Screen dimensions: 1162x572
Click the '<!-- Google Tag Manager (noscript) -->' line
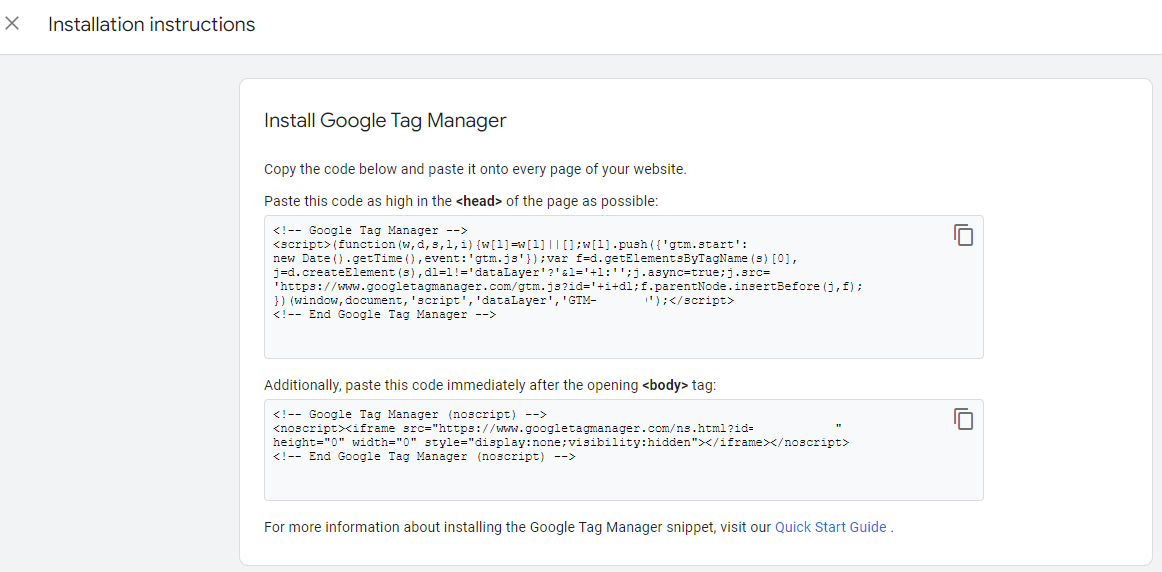pyautogui.click(x=409, y=415)
